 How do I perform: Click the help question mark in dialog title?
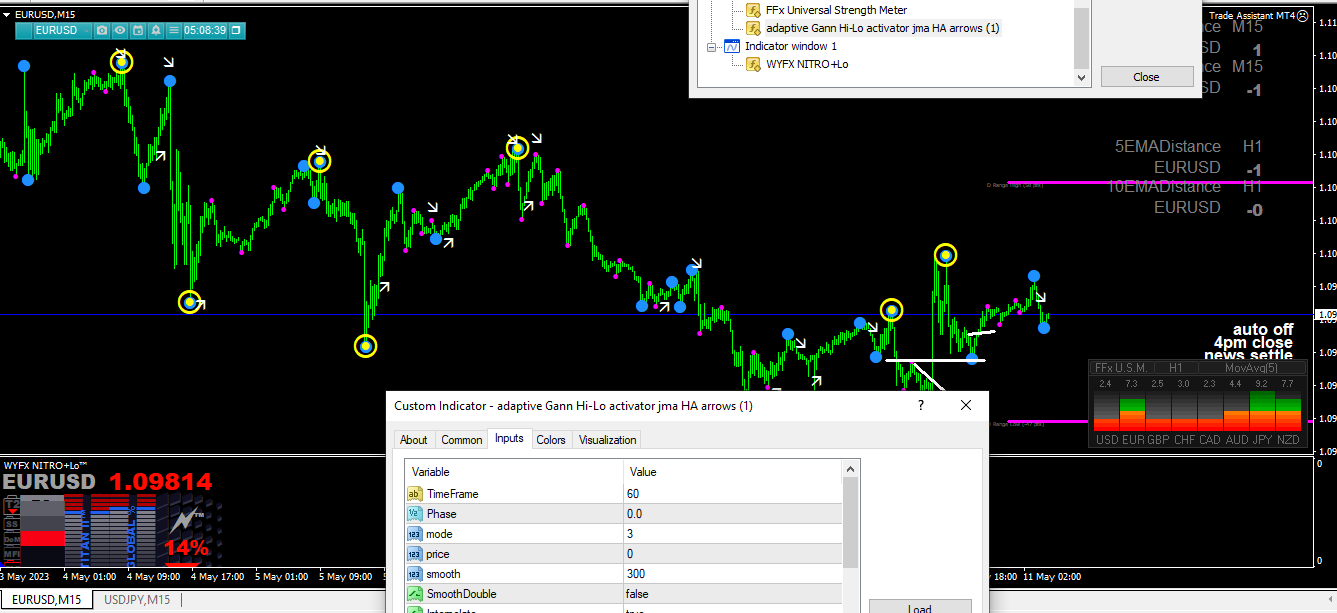pos(921,405)
